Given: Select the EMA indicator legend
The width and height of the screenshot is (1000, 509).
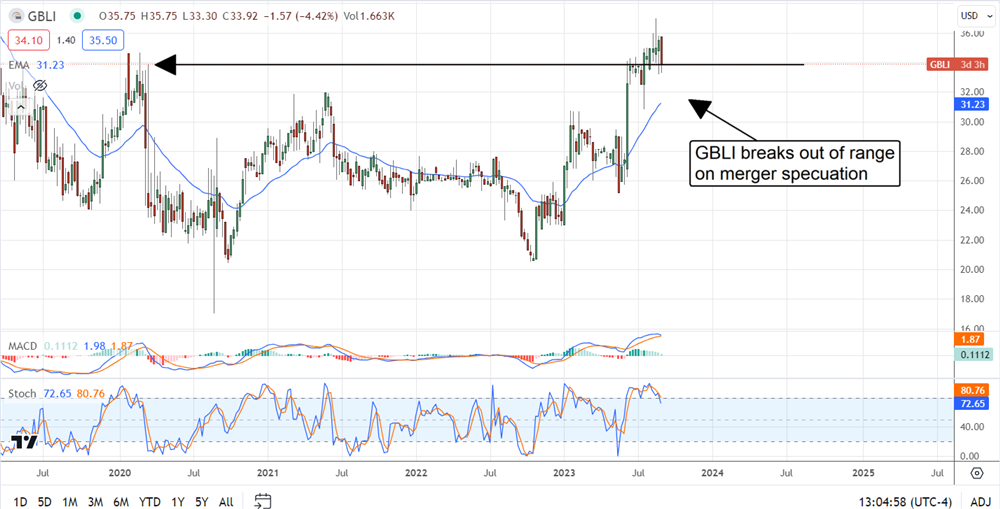Looking at the screenshot, I should (18, 65).
